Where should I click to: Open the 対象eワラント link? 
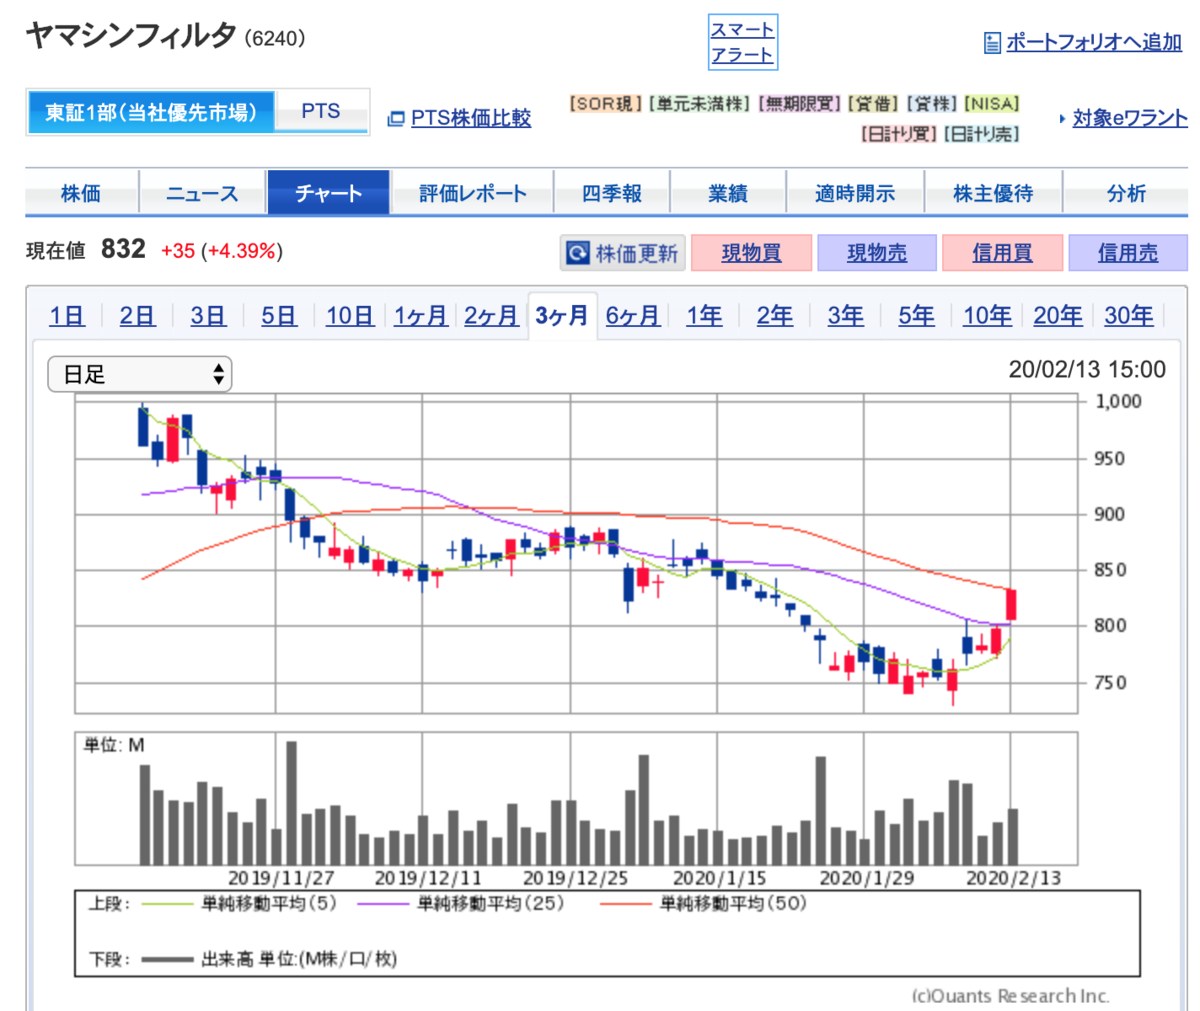pyautogui.click(x=1130, y=118)
